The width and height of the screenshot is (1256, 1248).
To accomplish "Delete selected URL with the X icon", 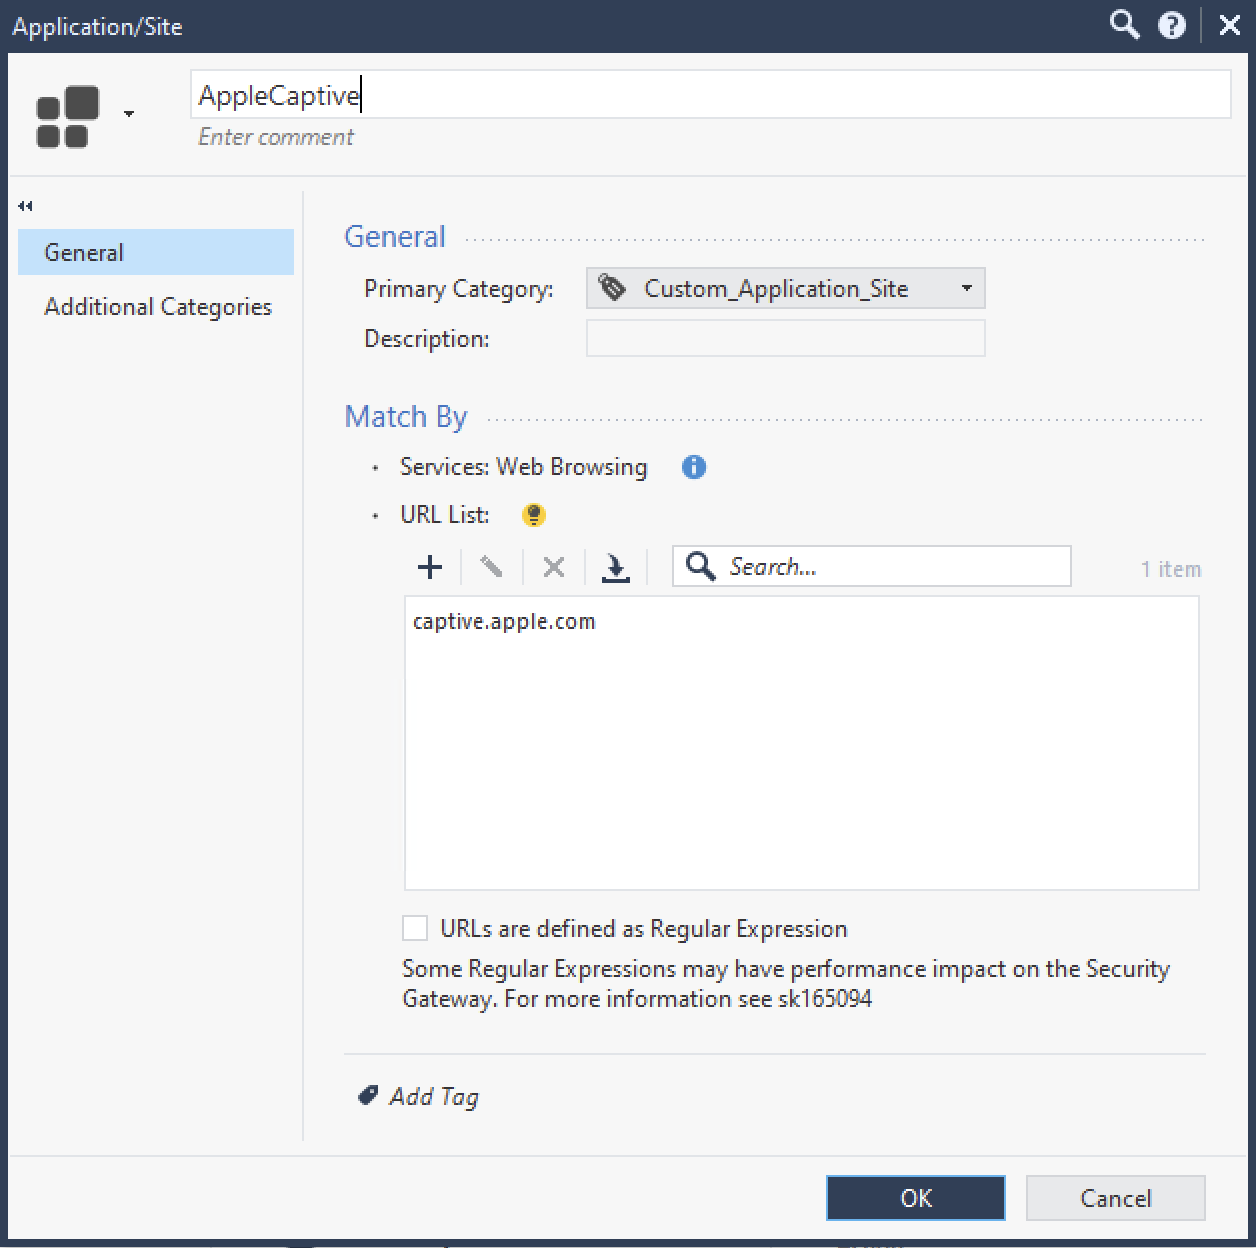I will click(553, 567).
